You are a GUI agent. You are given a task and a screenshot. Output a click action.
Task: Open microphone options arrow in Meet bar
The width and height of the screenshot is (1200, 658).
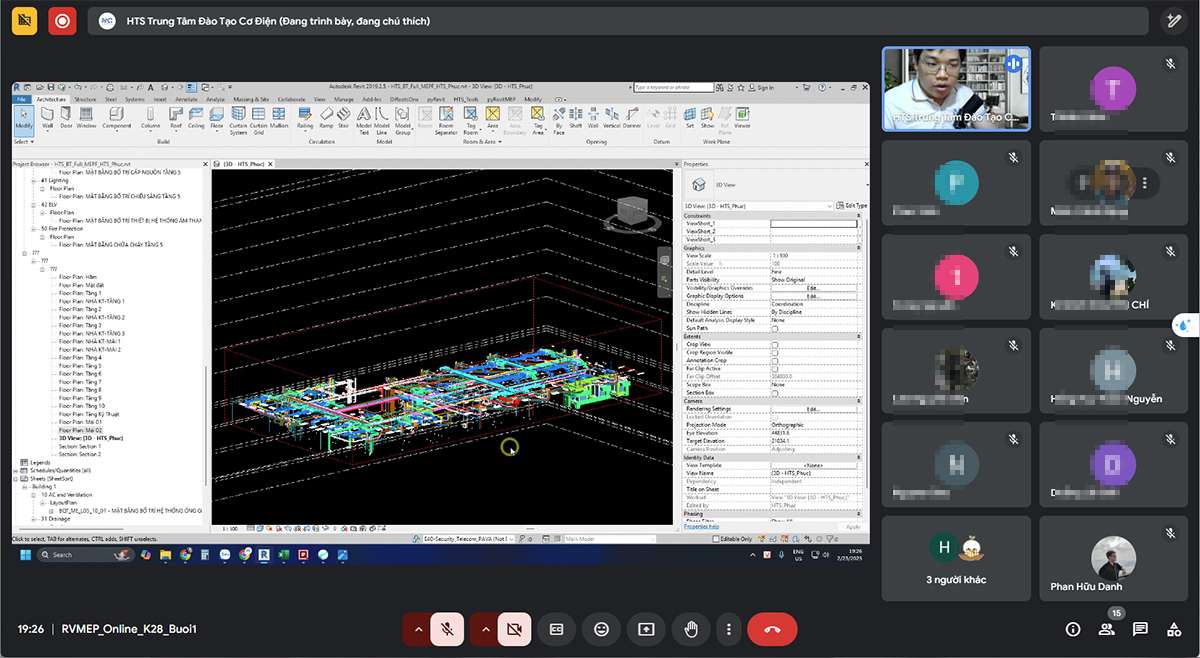416,629
